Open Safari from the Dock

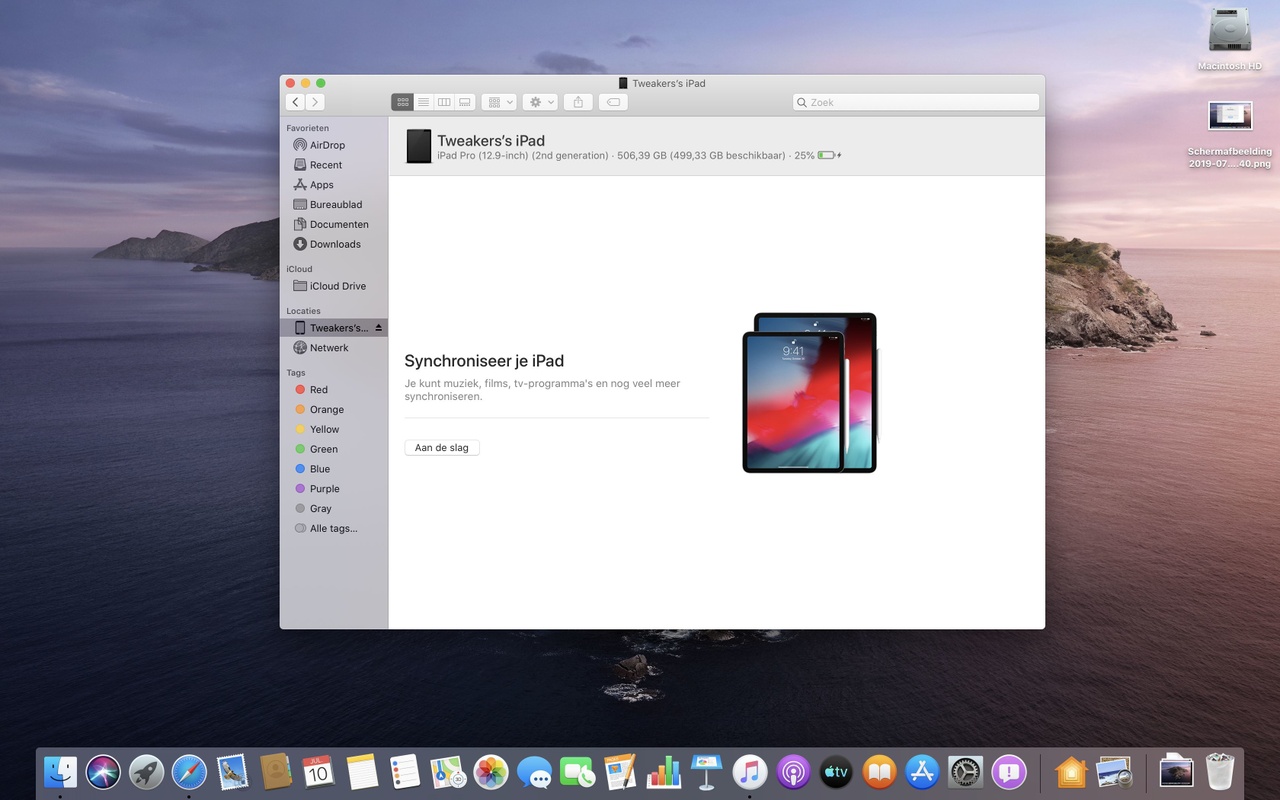click(x=189, y=772)
